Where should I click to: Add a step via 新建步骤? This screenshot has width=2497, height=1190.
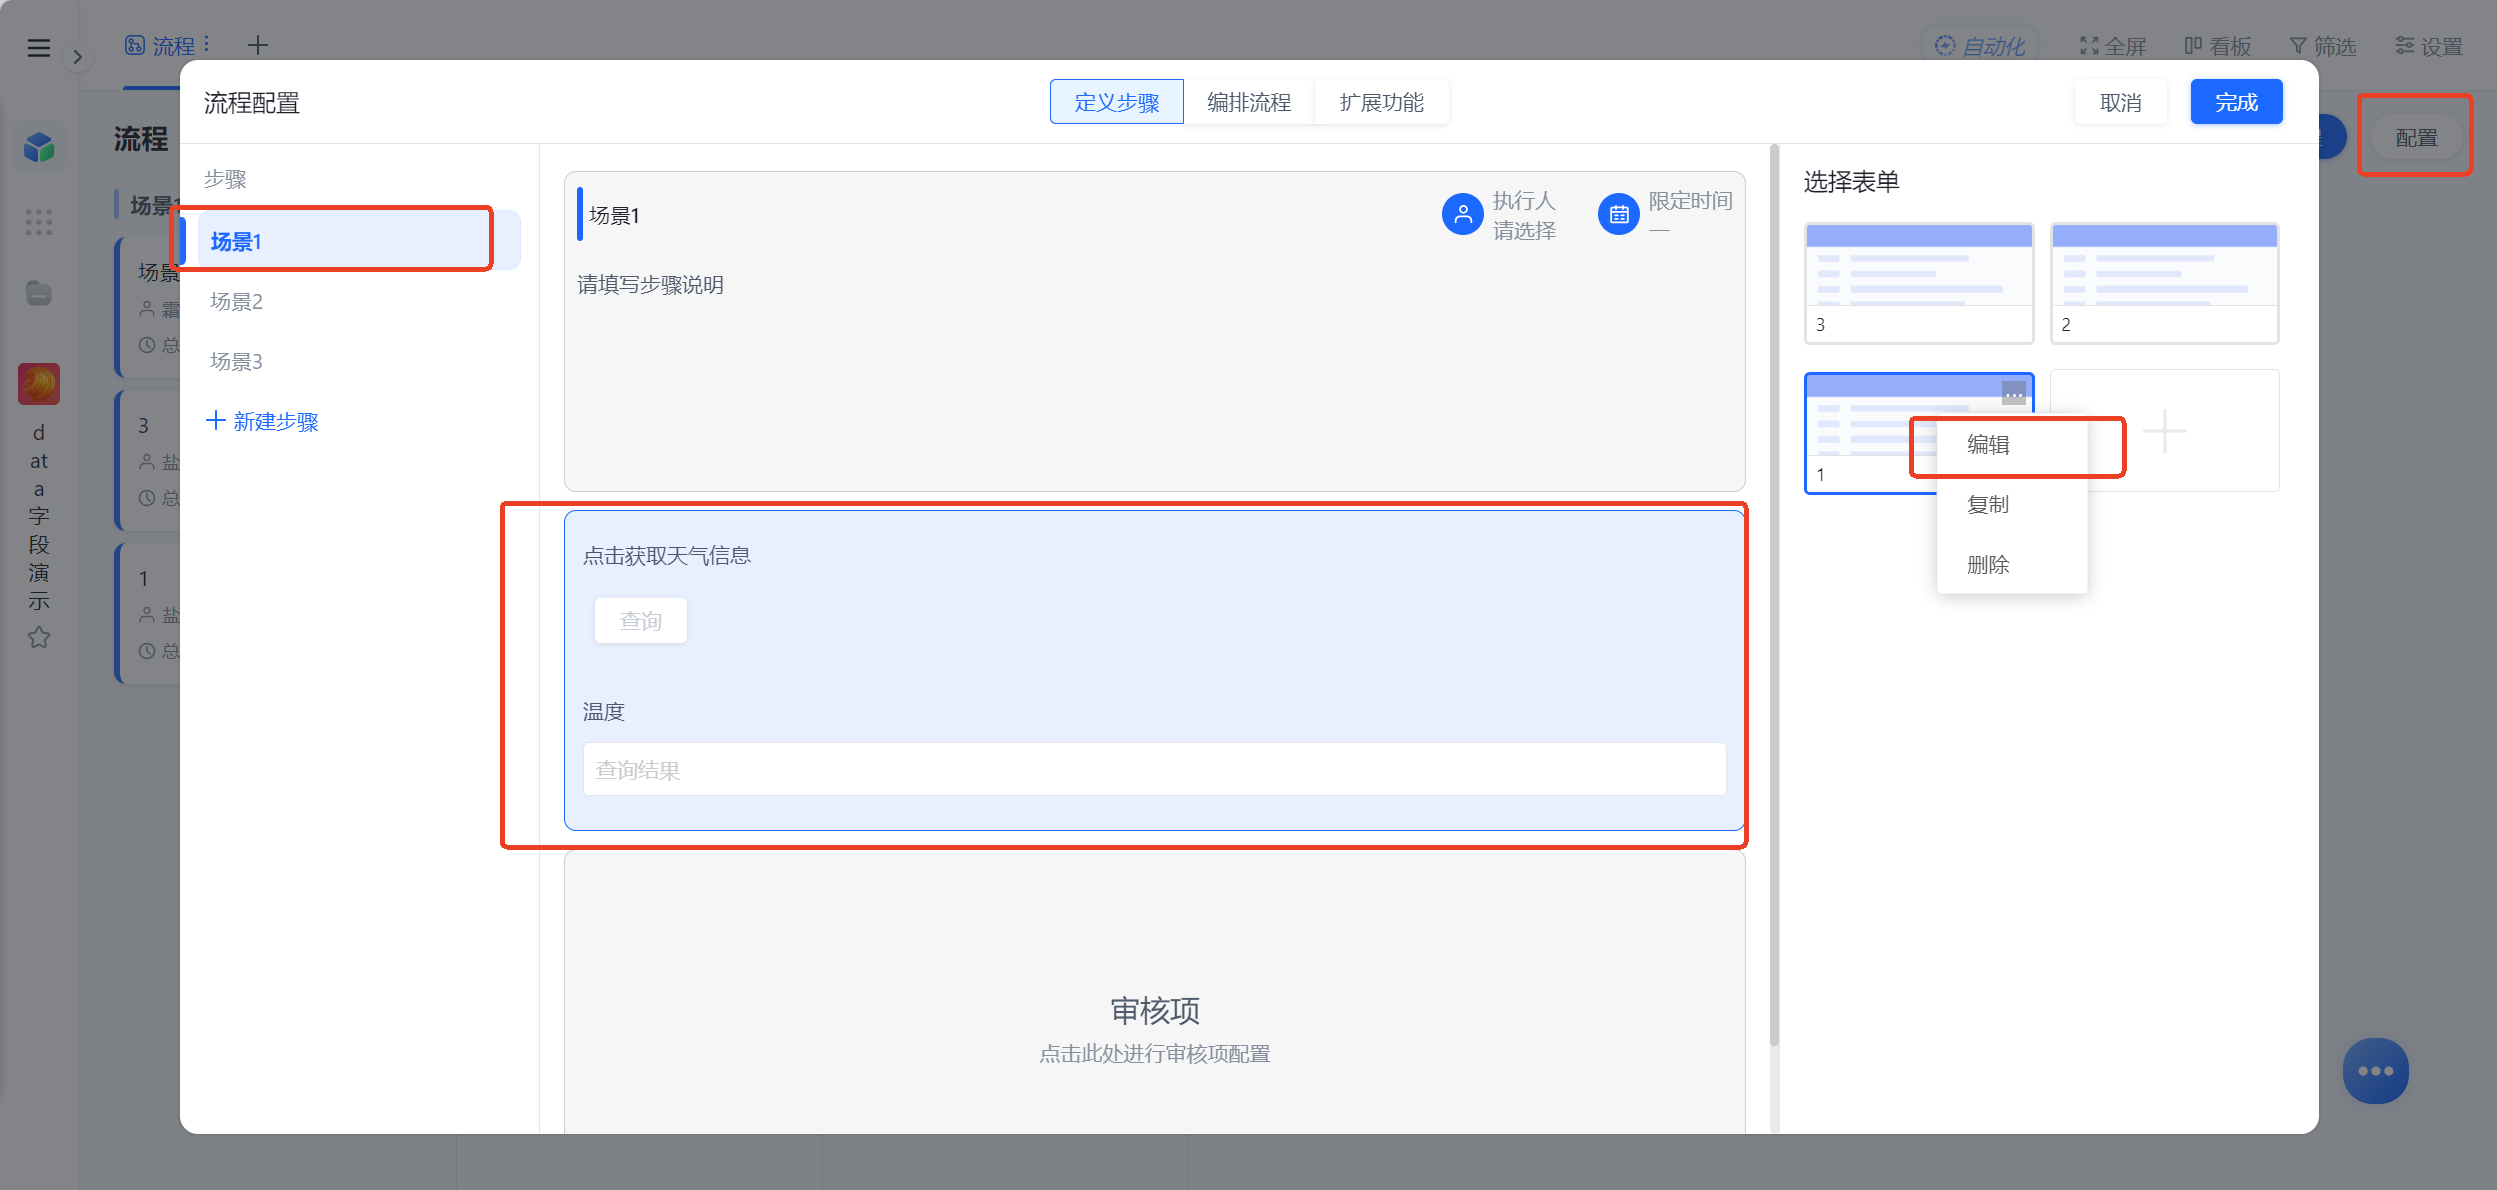[x=262, y=421]
